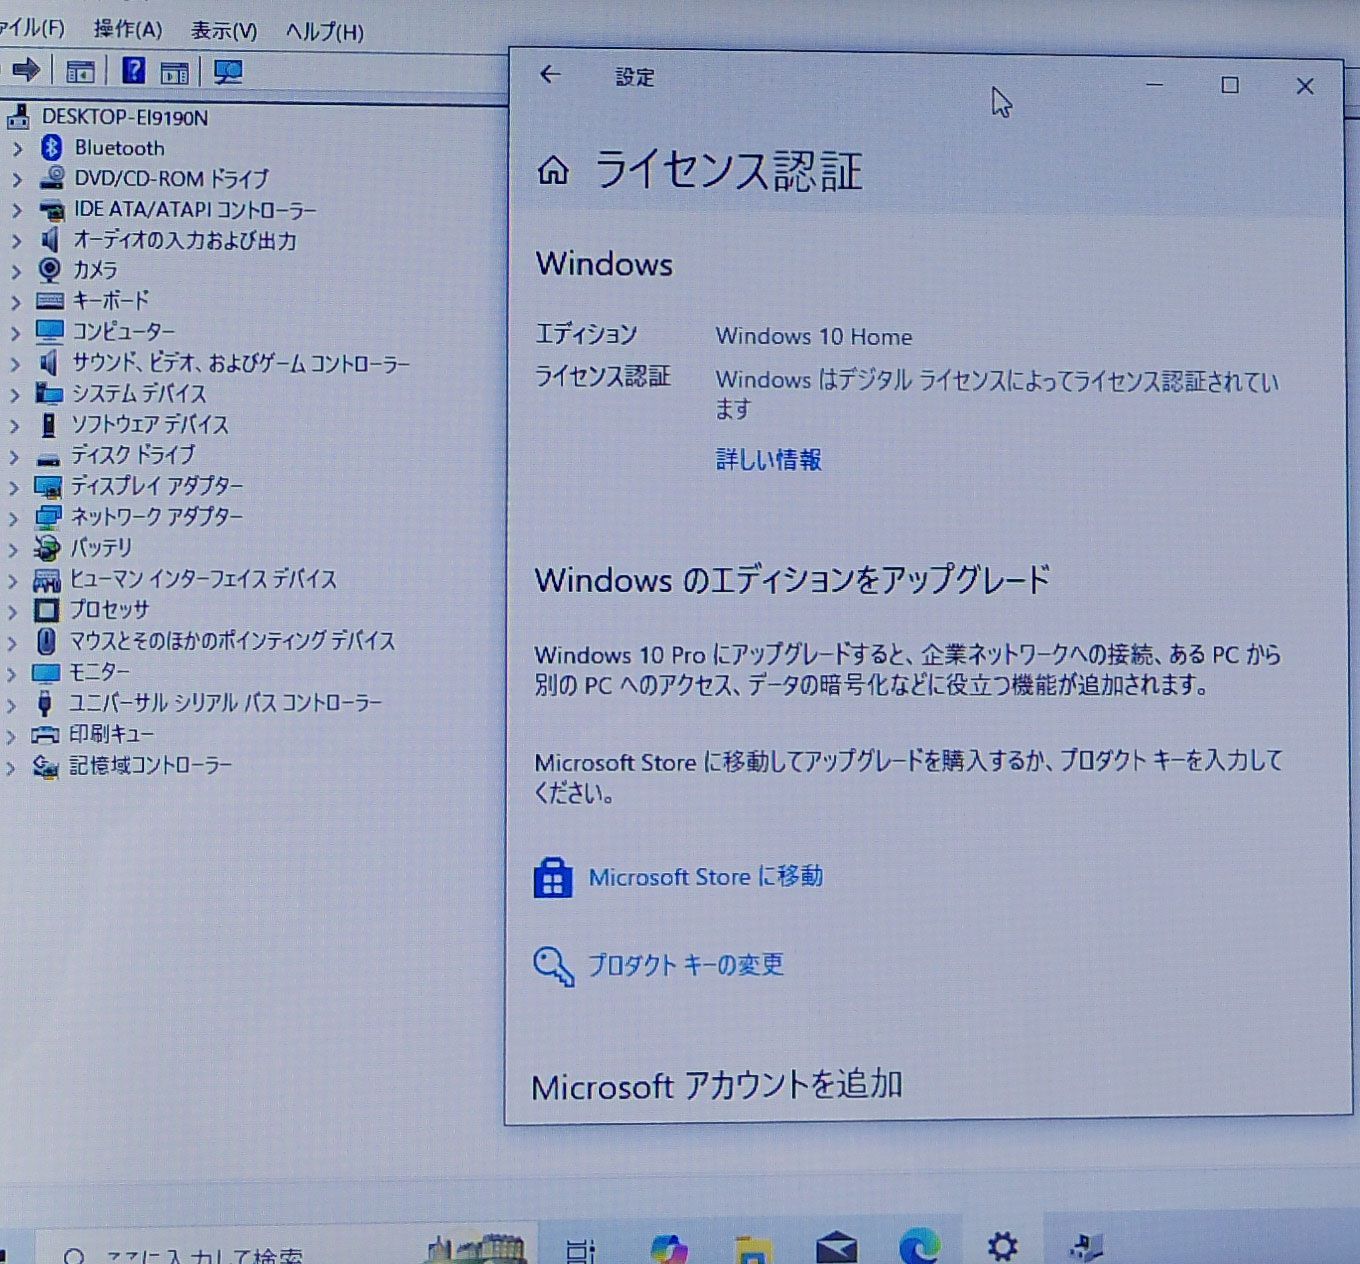1360x1264 pixels.
Task: Scan for hardware changes using monitor toolbar icon
Action: point(228,71)
